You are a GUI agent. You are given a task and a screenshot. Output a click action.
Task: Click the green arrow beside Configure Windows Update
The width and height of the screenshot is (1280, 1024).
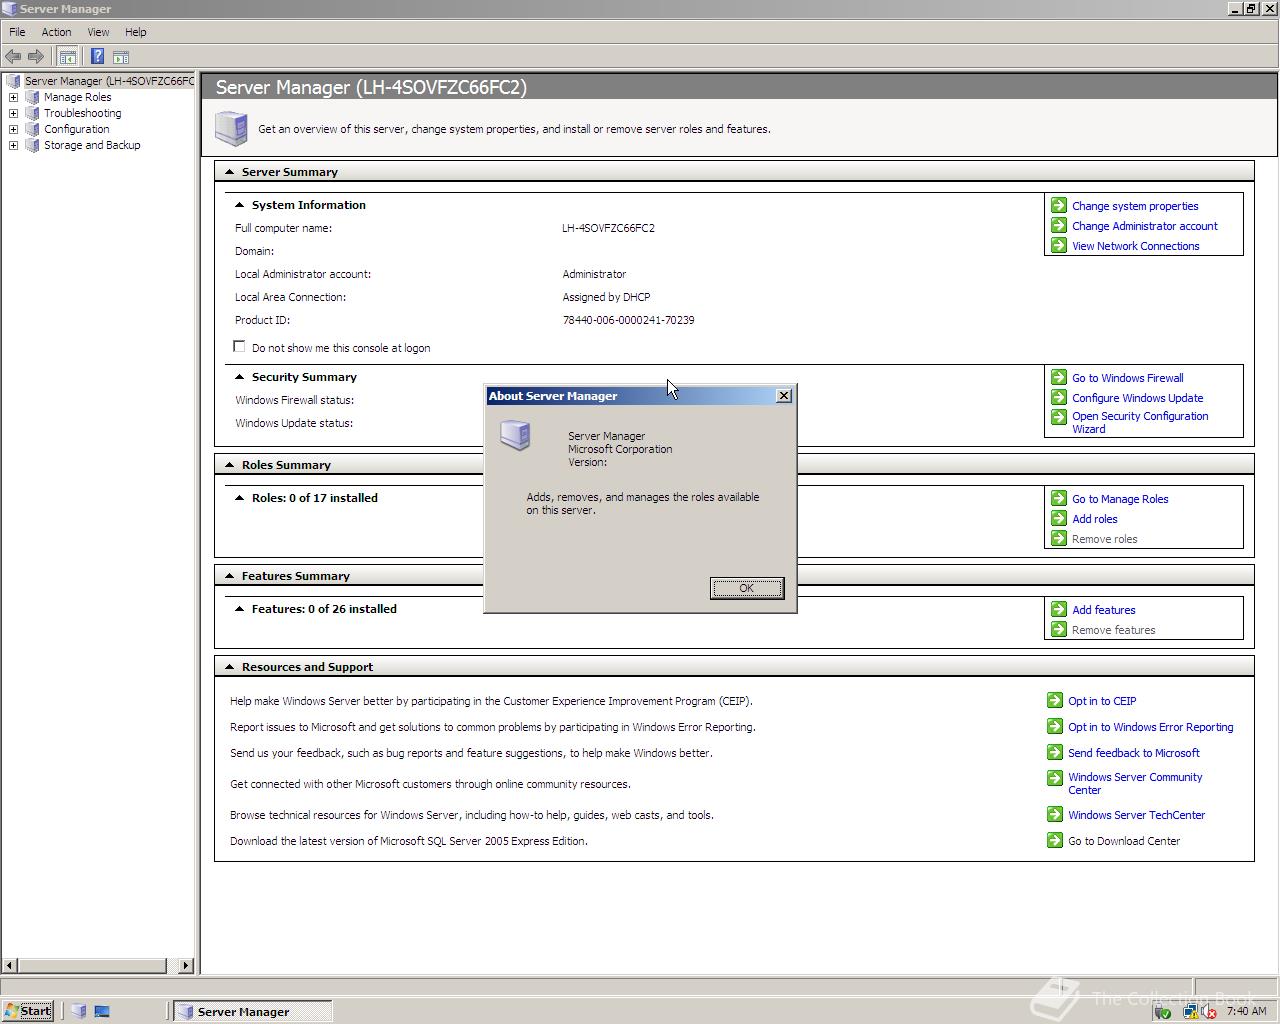pos(1059,397)
